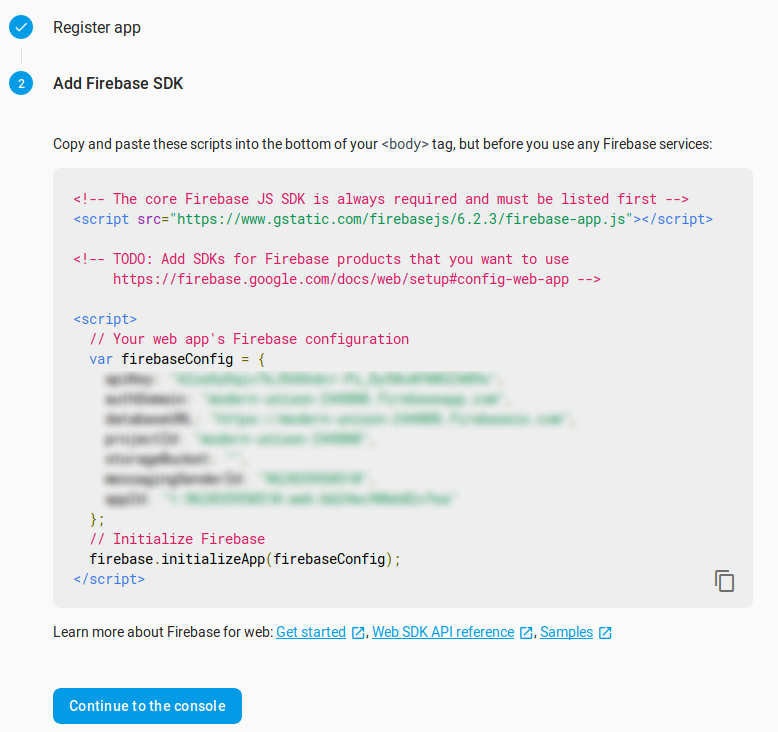Click the step 2 number badge
This screenshot has width=778, height=732.
click(x=21, y=83)
